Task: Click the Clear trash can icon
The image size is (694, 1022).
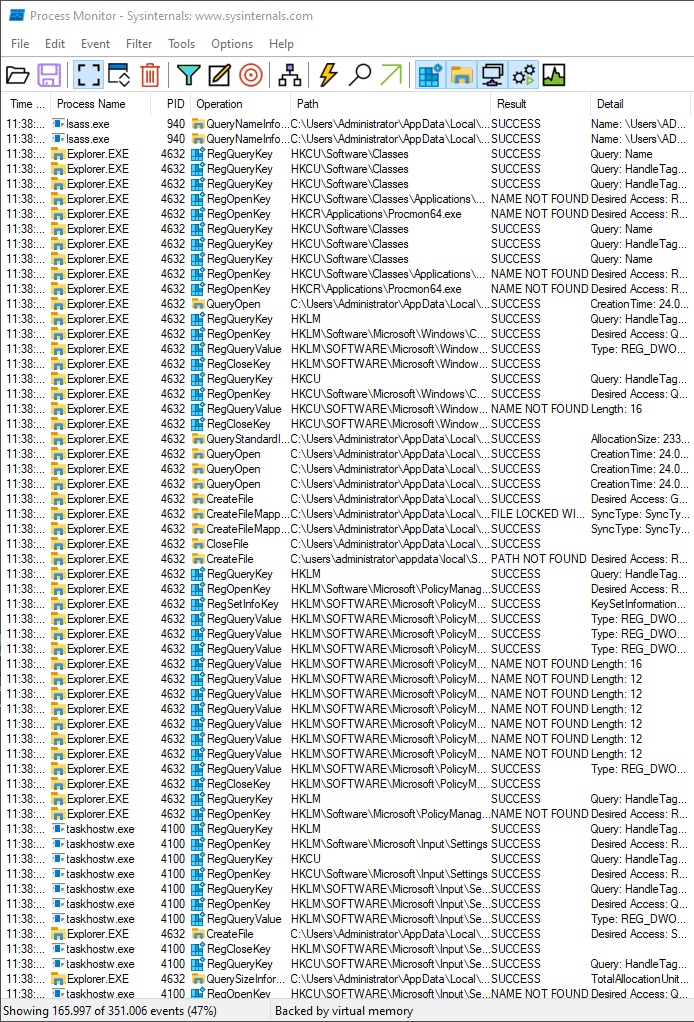Action: [150, 75]
